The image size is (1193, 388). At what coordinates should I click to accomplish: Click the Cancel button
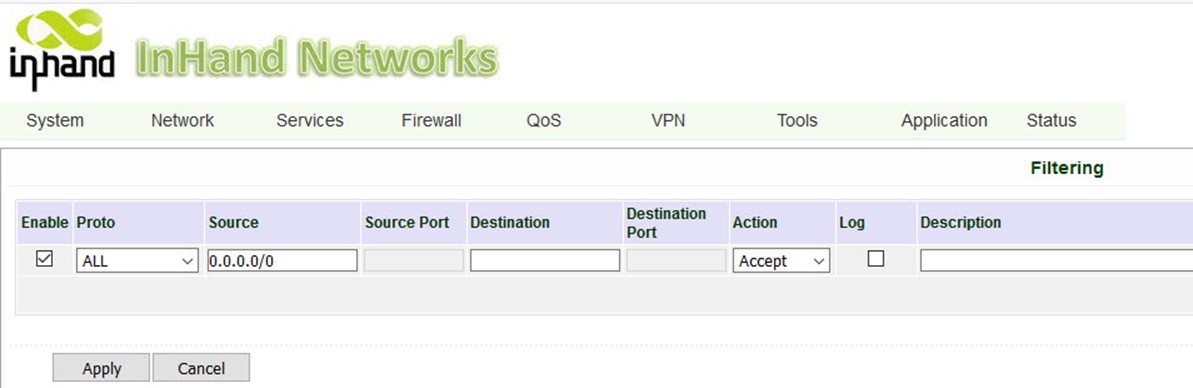pyautogui.click(x=201, y=368)
